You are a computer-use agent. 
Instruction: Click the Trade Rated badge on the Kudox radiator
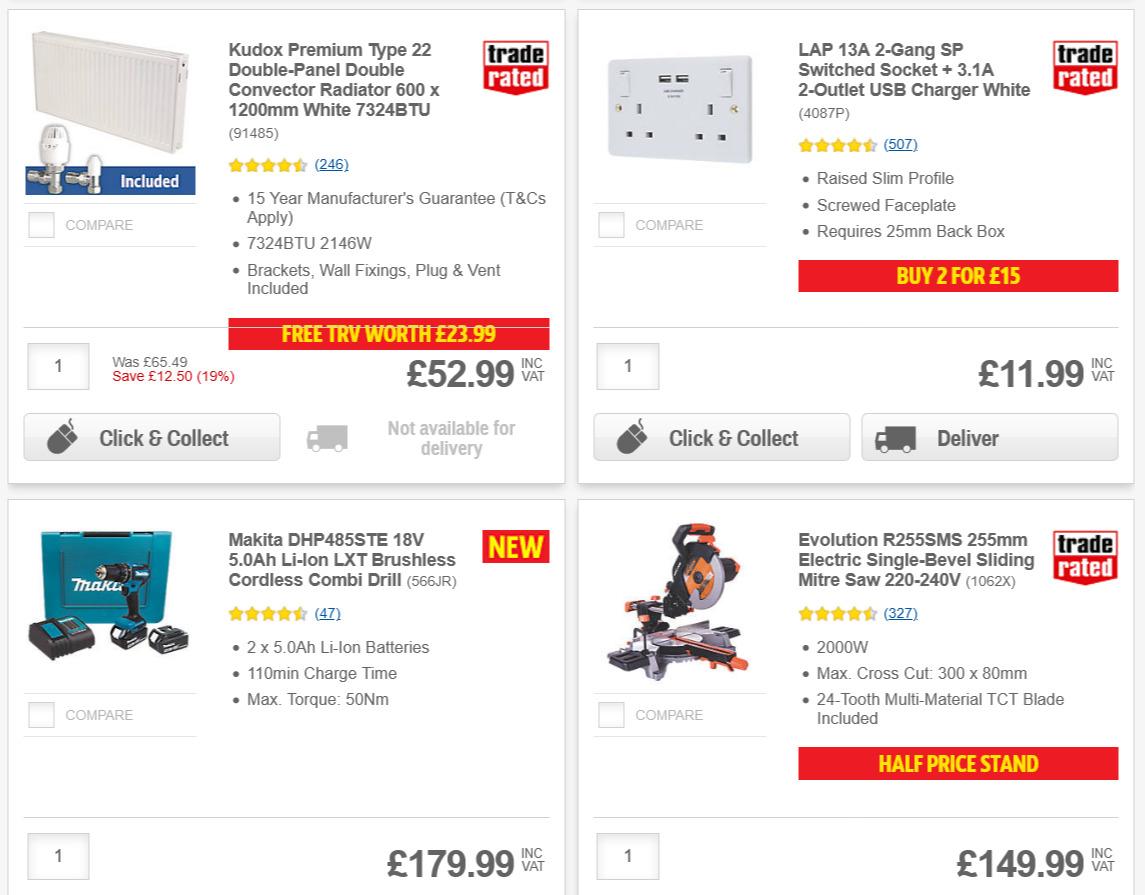click(x=514, y=65)
